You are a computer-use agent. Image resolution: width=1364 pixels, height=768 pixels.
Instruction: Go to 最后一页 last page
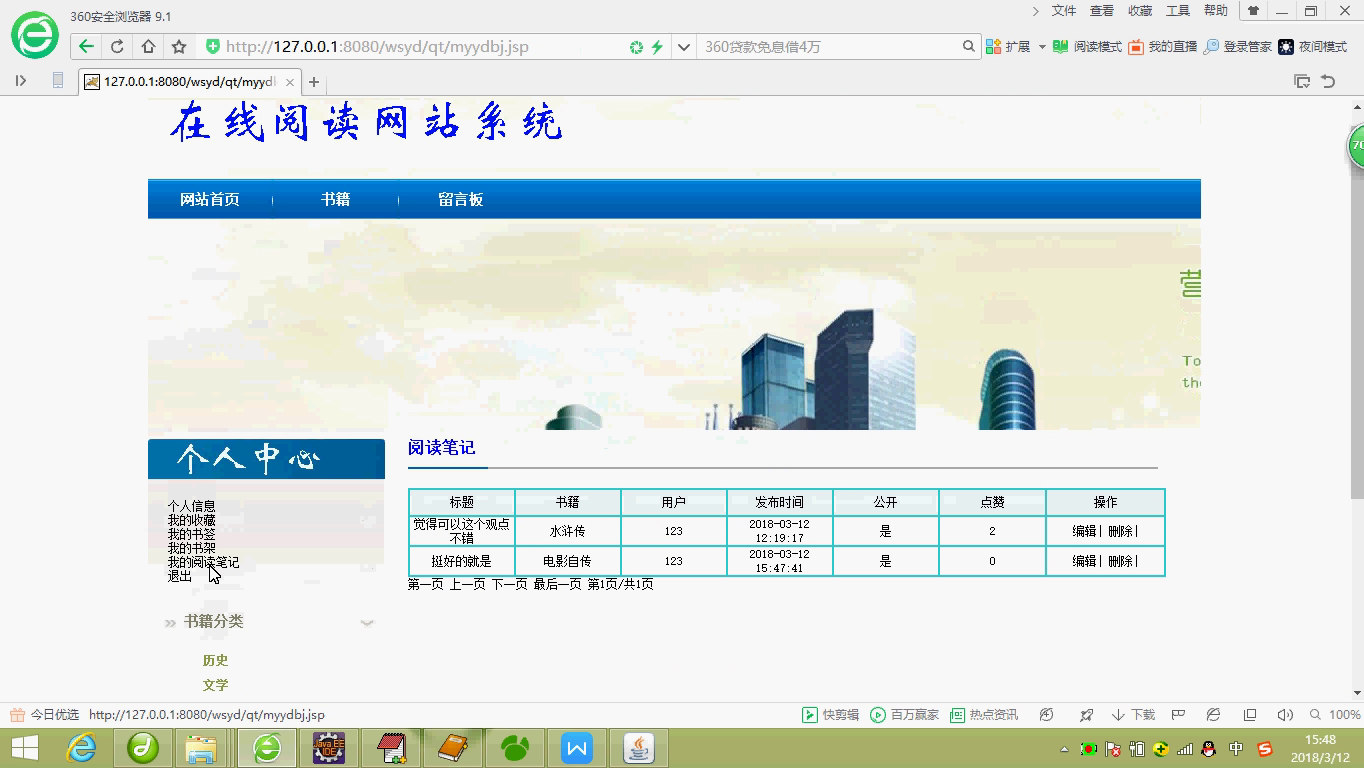[x=557, y=585]
